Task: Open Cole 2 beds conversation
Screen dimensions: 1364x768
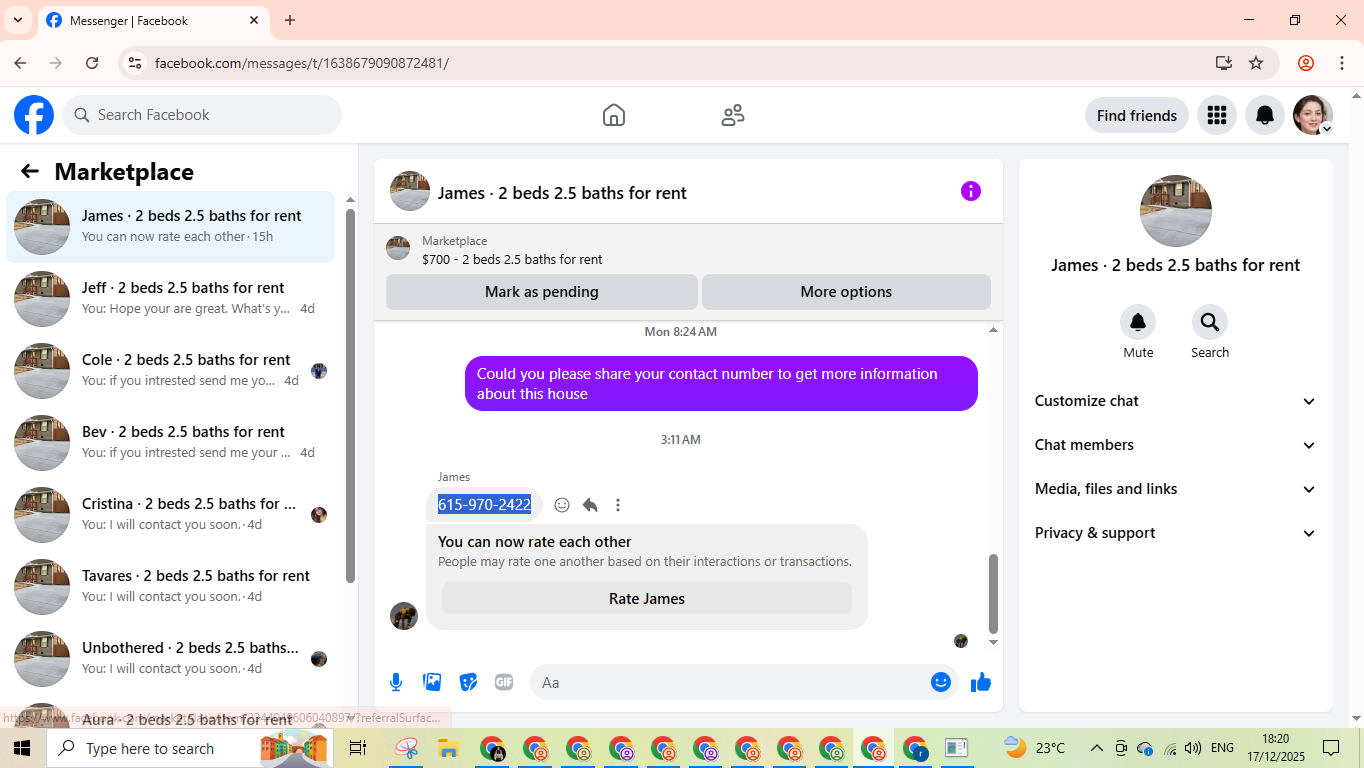Action: point(171,371)
